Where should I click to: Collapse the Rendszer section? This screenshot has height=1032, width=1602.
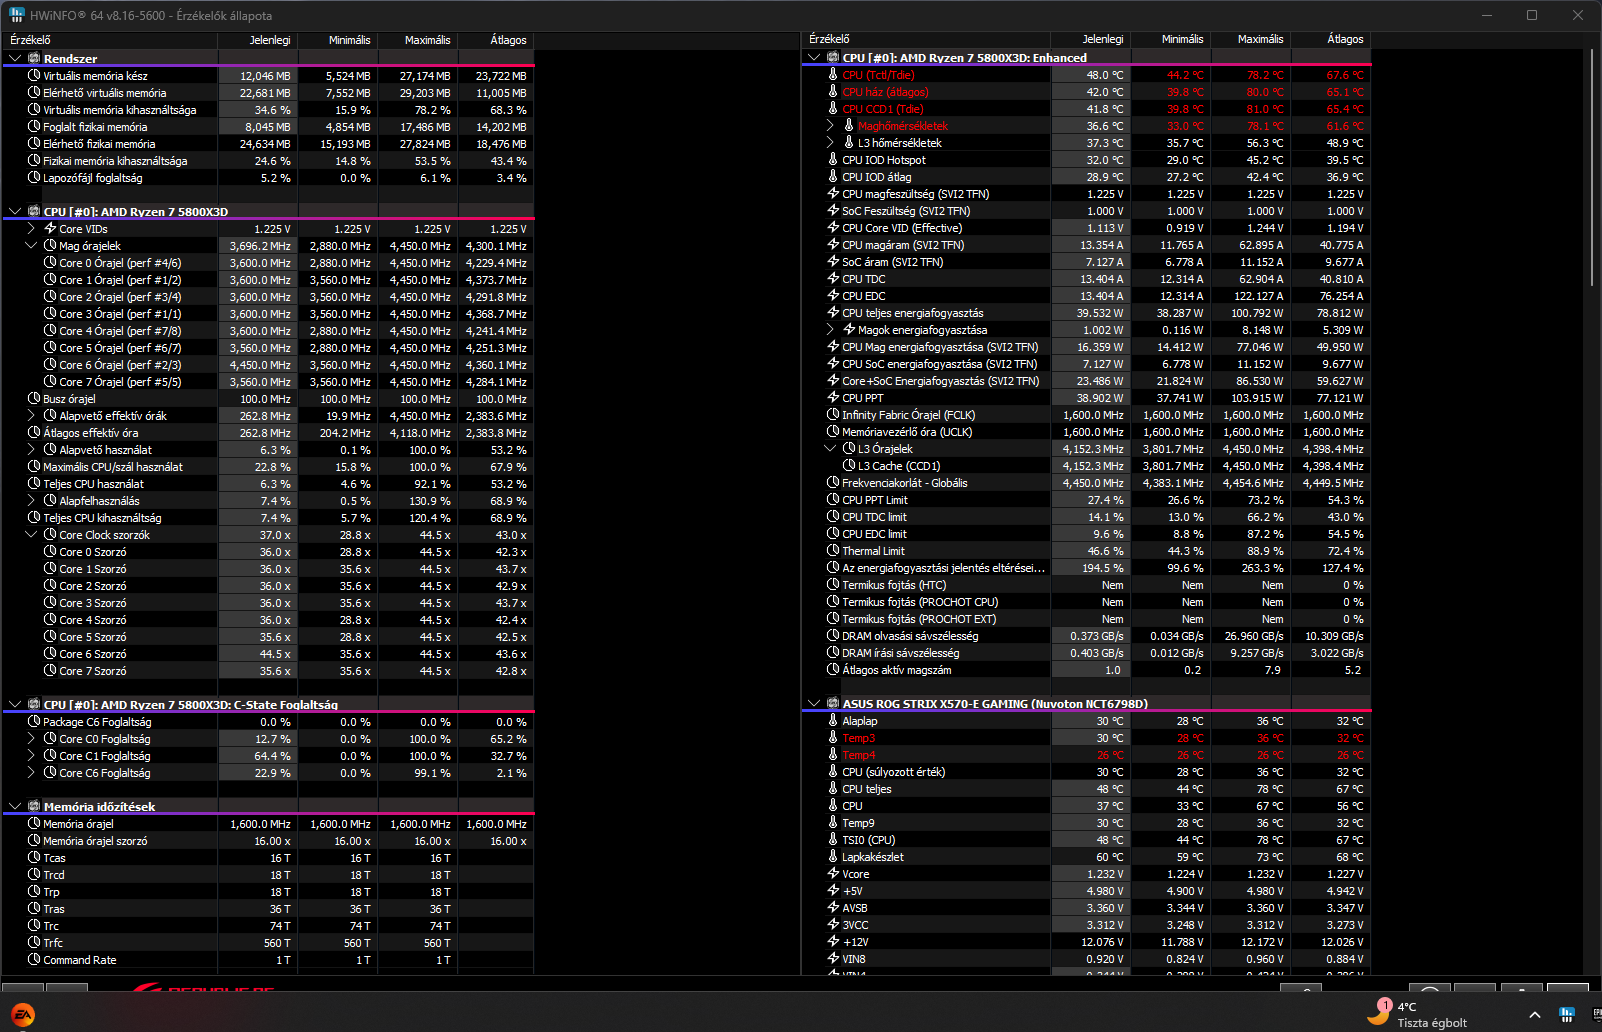tap(15, 59)
